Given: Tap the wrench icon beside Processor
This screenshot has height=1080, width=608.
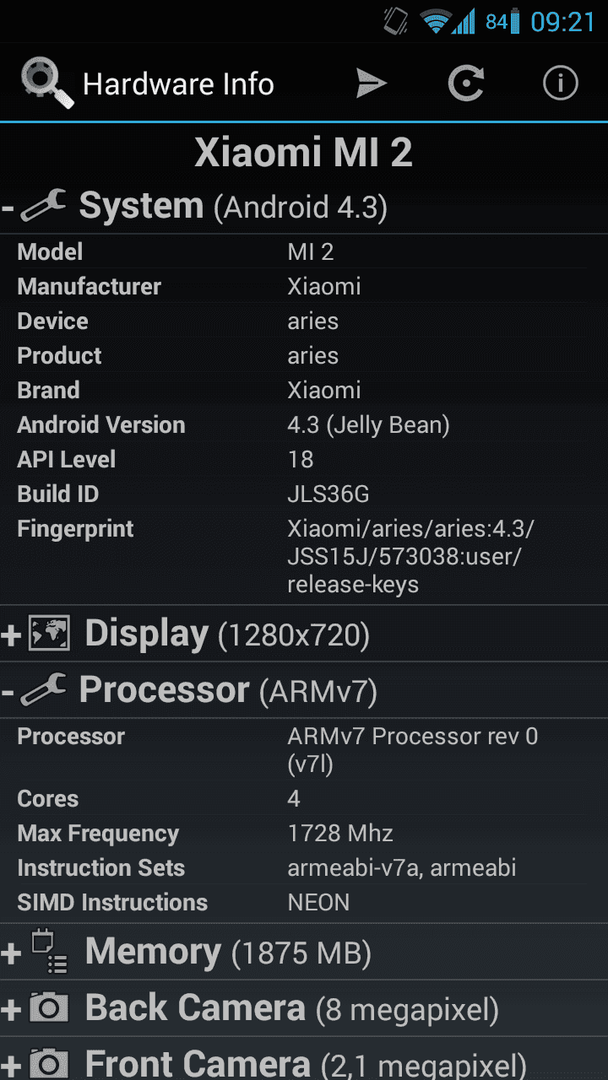Looking at the screenshot, I should pyautogui.click(x=43, y=690).
